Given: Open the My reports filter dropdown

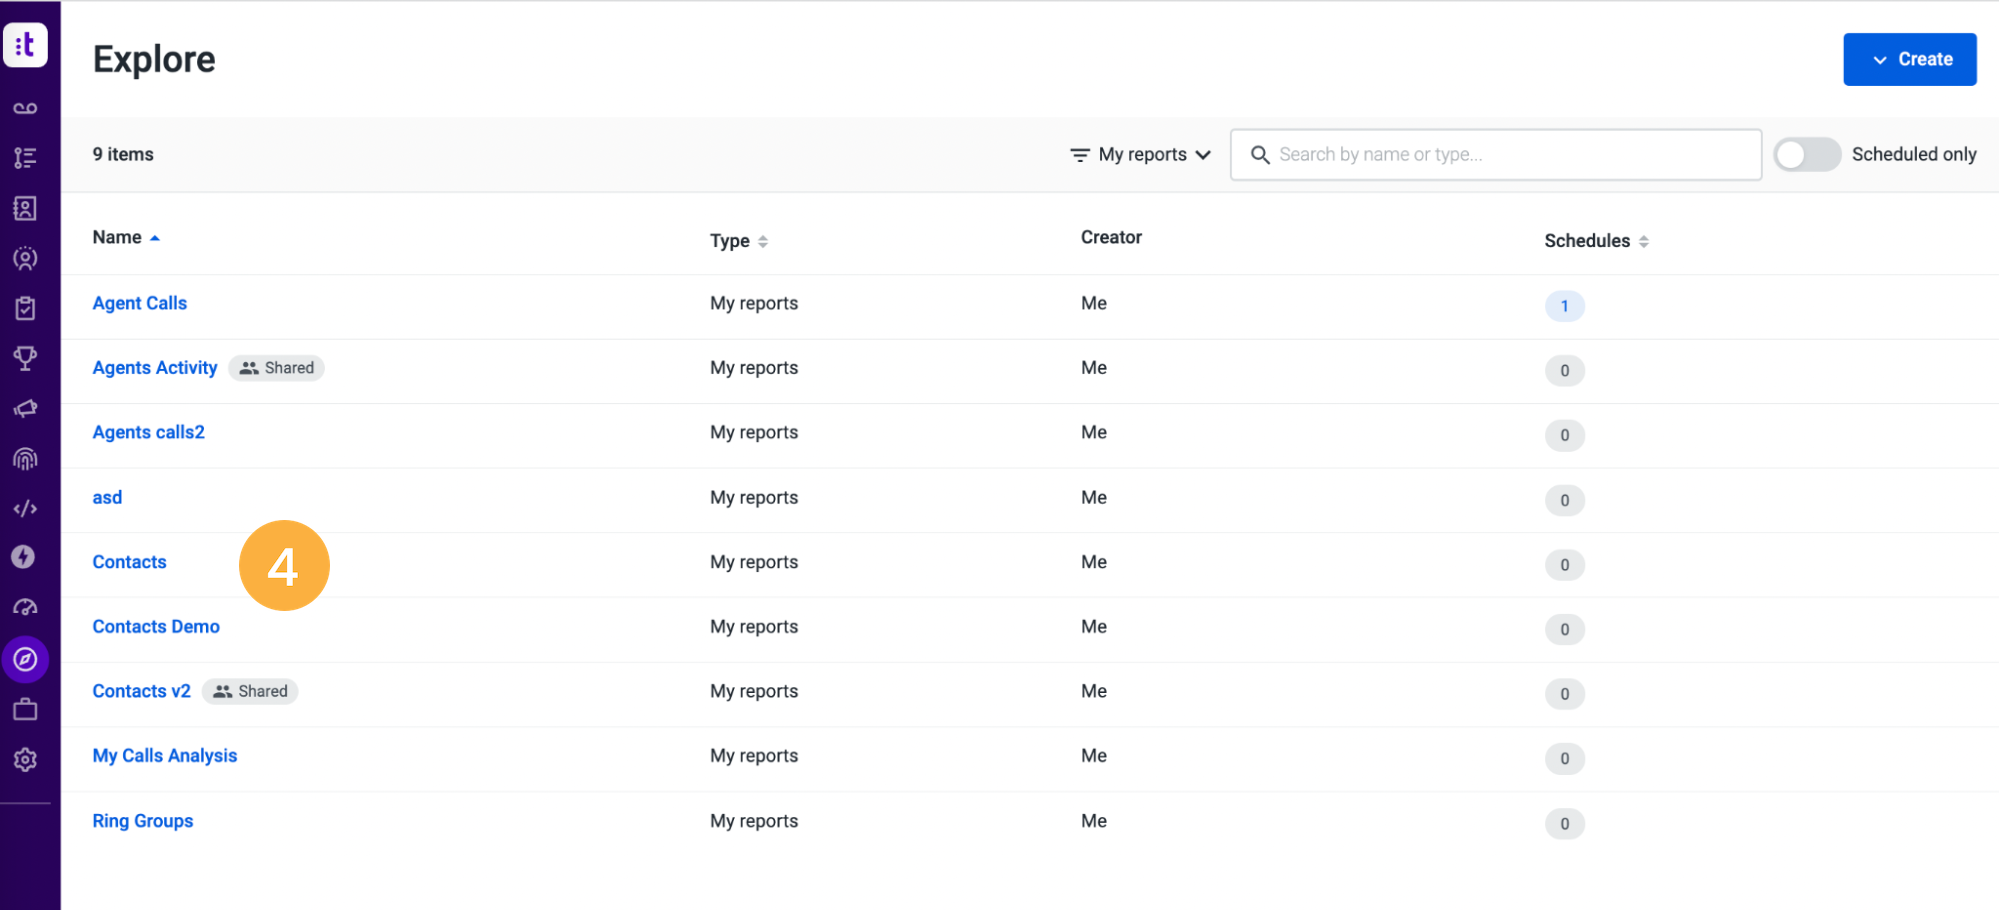Looking at the screenshot, I should [1139, 154].
